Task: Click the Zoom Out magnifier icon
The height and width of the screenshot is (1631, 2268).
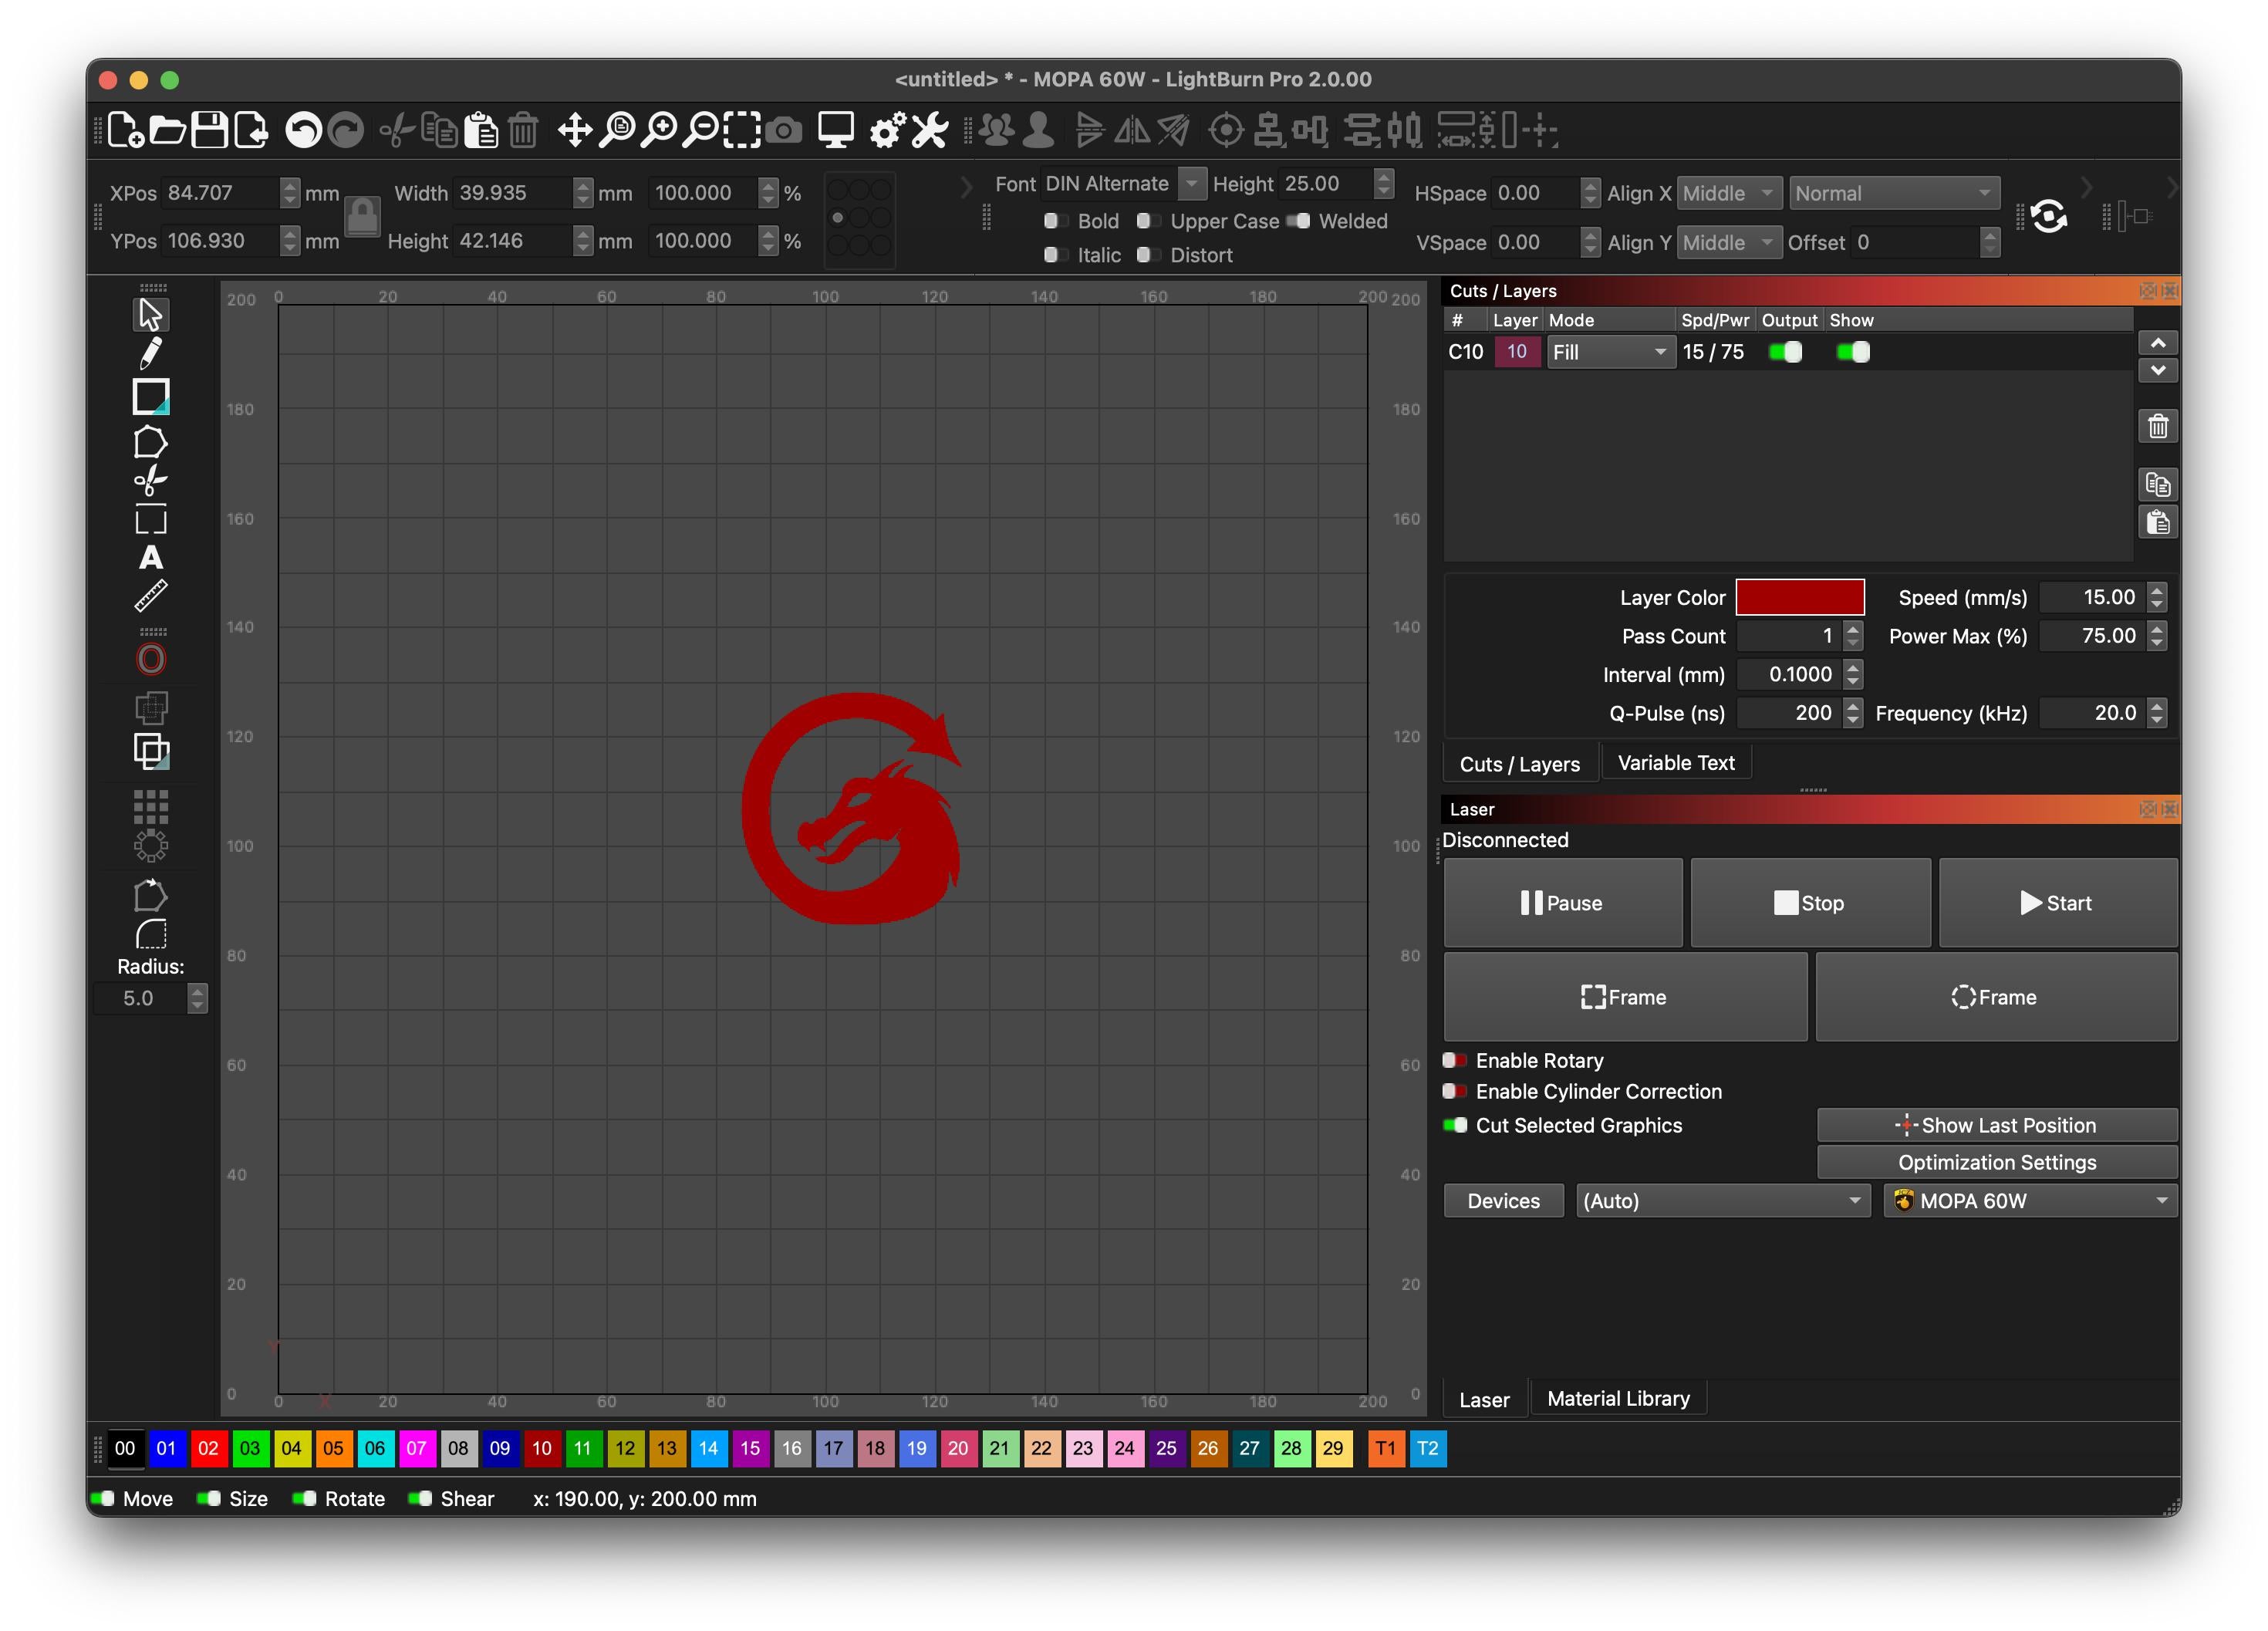Action: pos(701,130)
